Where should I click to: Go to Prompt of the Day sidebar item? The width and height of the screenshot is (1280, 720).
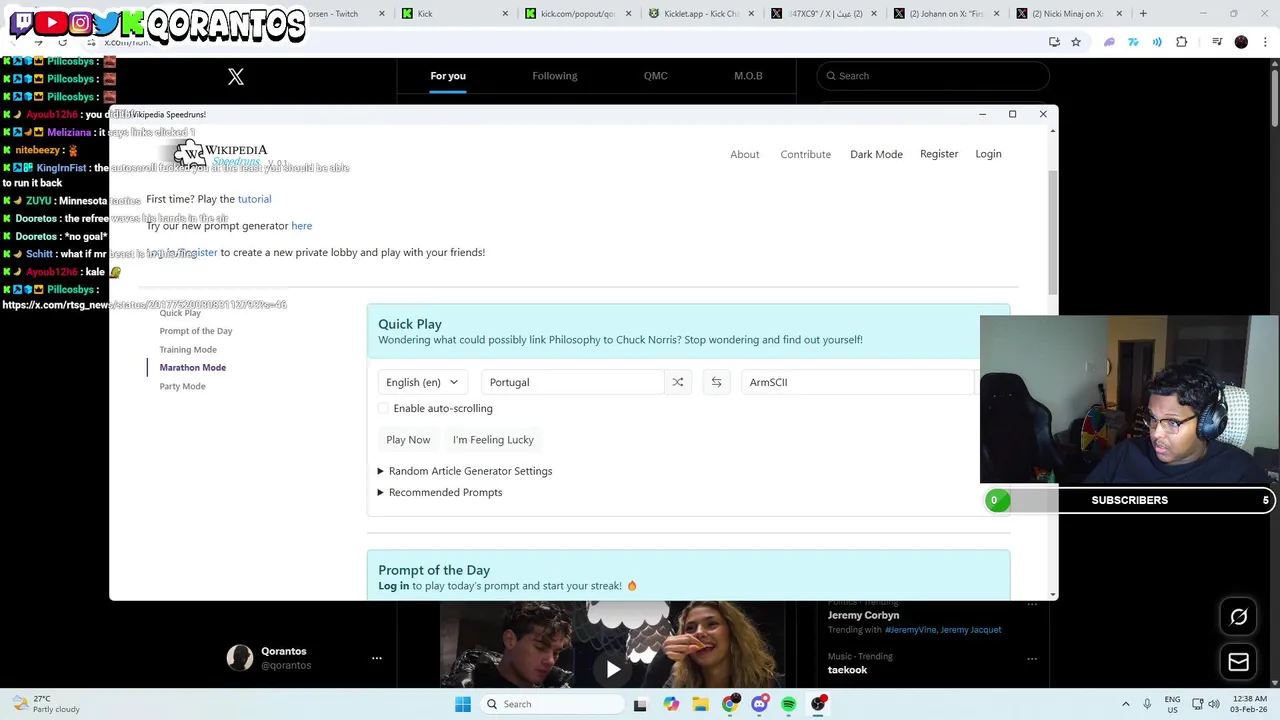(196, 331)
